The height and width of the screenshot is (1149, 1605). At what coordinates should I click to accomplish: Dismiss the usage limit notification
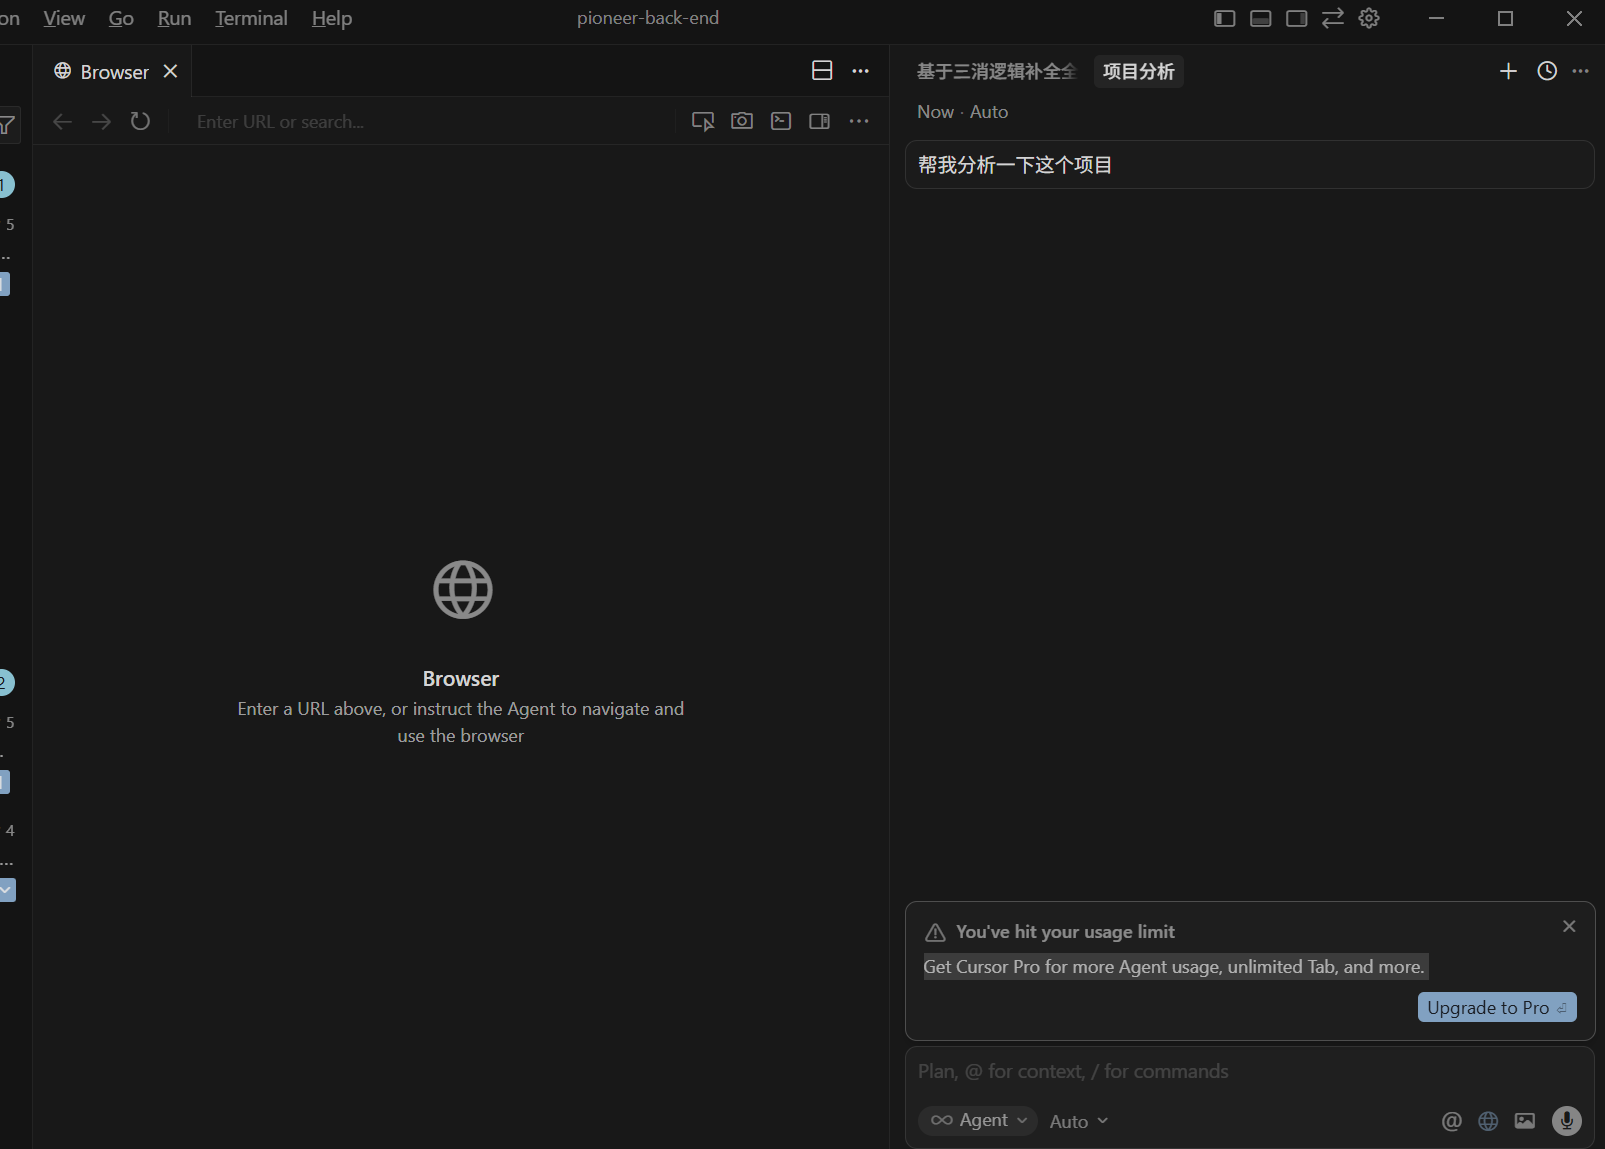[x=1568, y=926]
